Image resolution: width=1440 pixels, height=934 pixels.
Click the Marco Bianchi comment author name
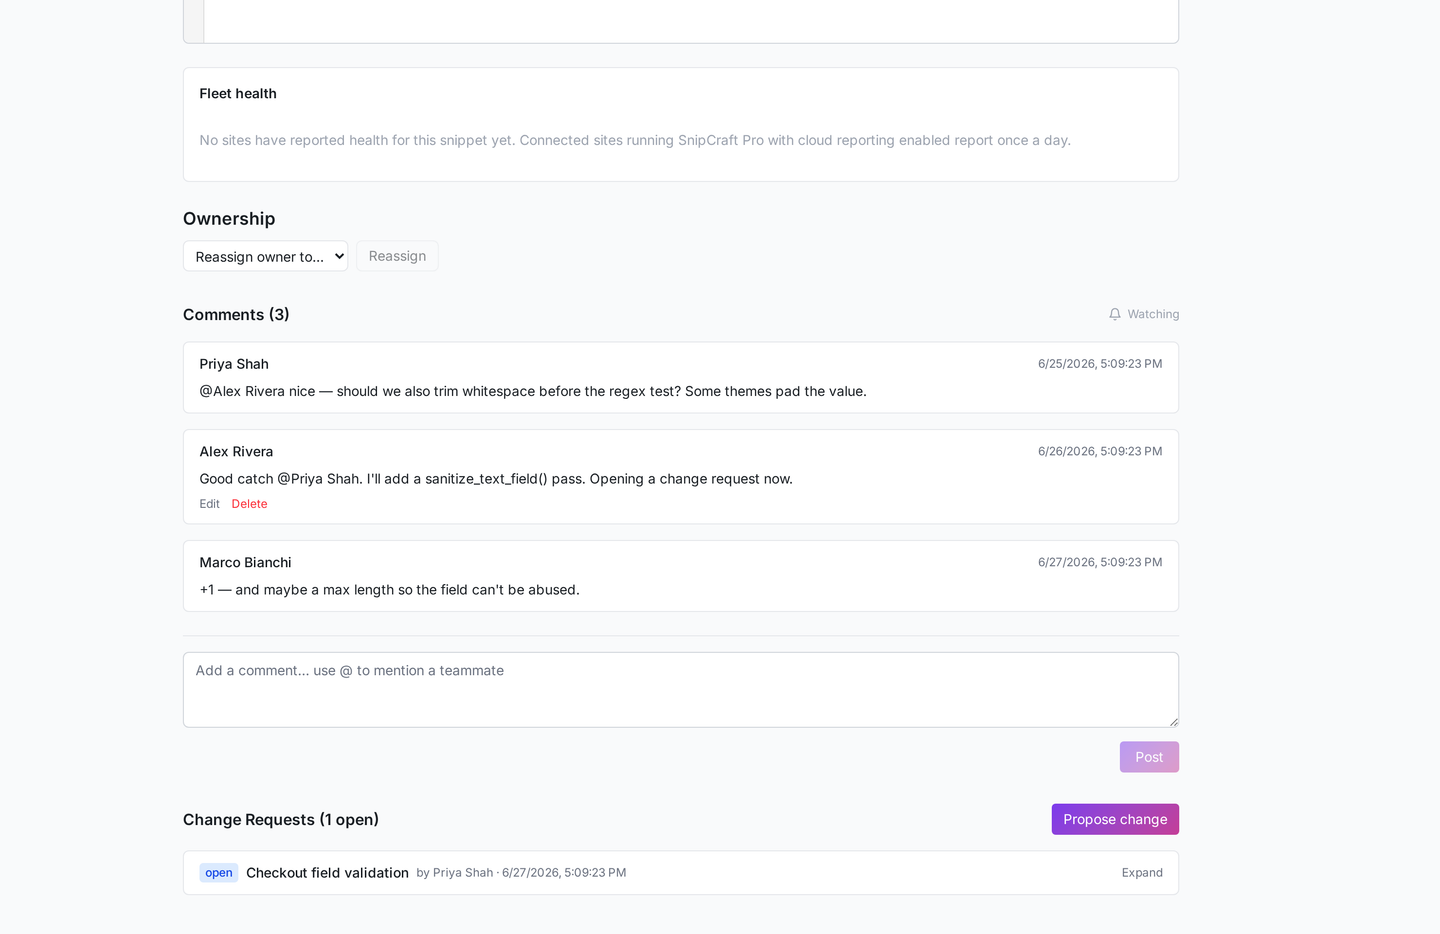245,563
